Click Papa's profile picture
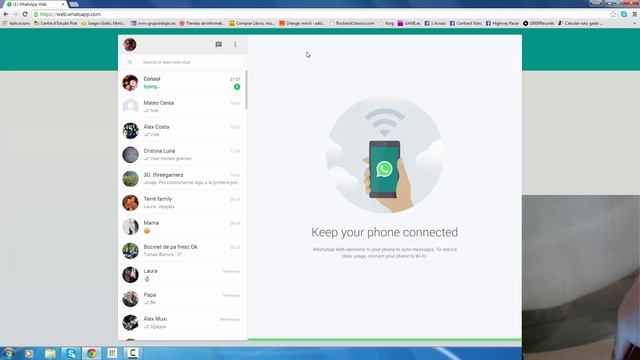This screenshot has height=360, width=640. (130, 299)
